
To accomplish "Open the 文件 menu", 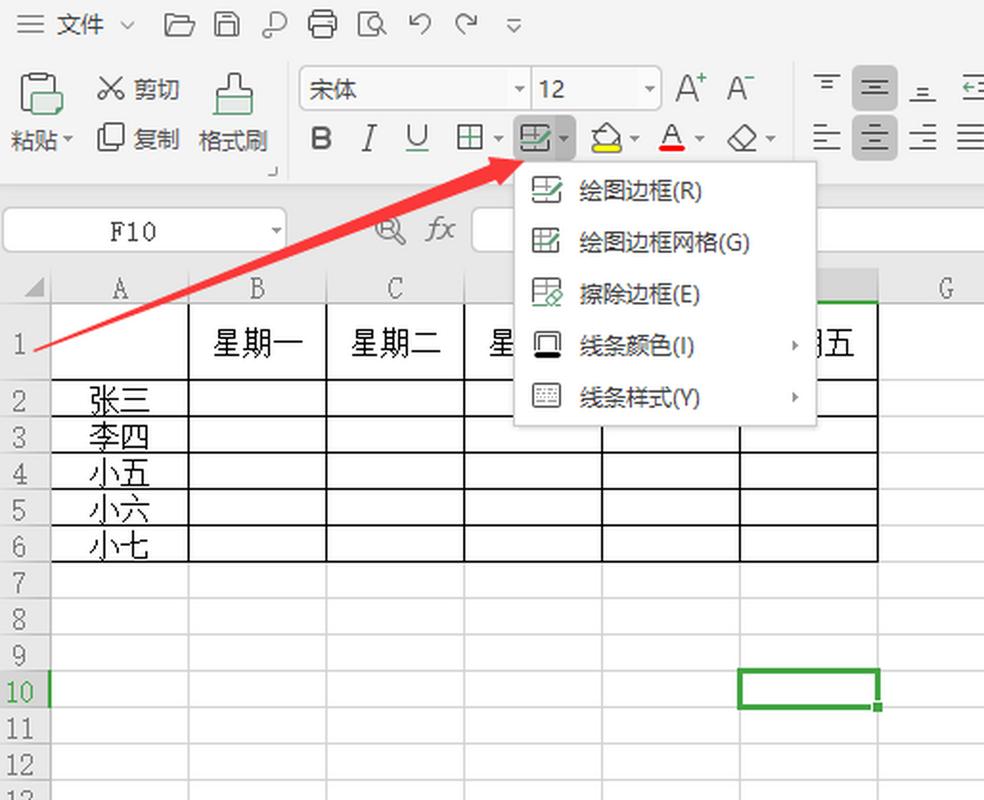I will (x=80, y=25).
